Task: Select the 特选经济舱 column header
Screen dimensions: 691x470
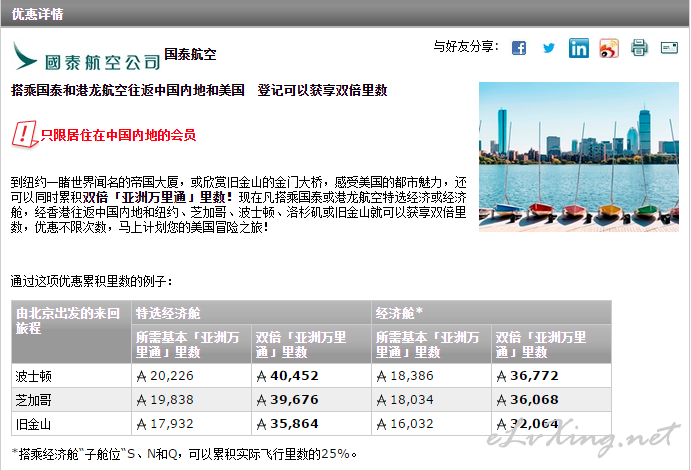Action: (x=168, y=313)
